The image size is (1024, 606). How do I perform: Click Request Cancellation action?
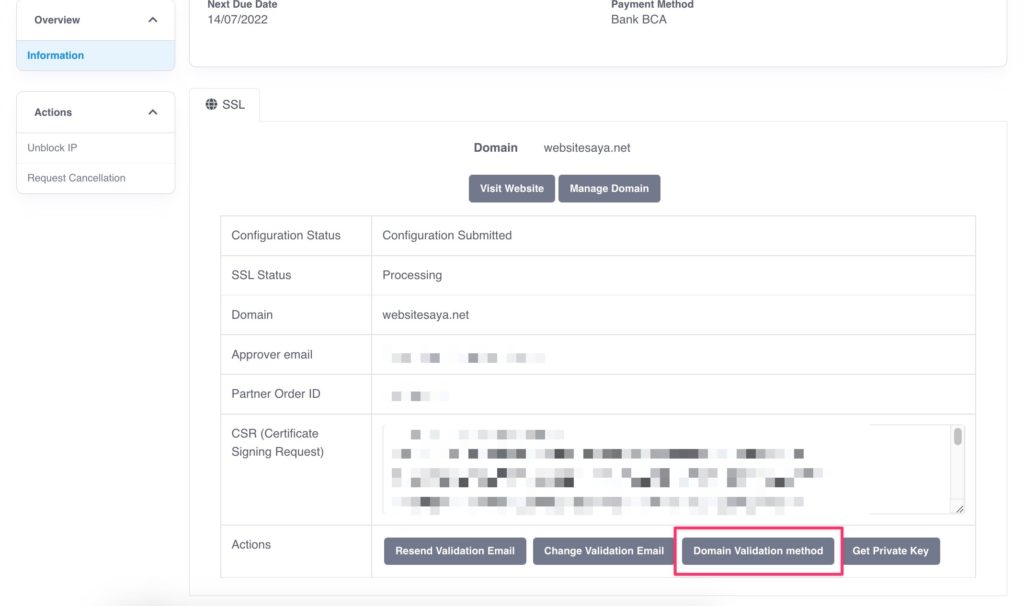[76, 176]
